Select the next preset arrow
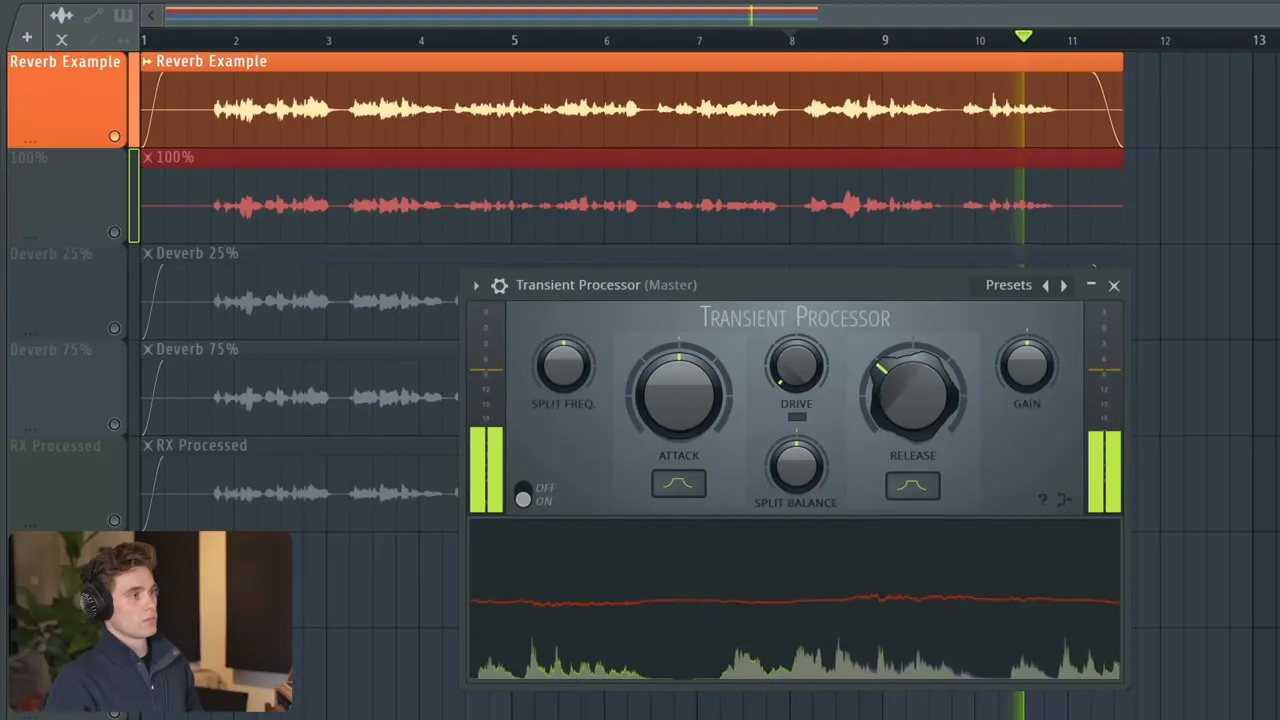Screen dimensions: 1280x720 [x=1064, y=285]
